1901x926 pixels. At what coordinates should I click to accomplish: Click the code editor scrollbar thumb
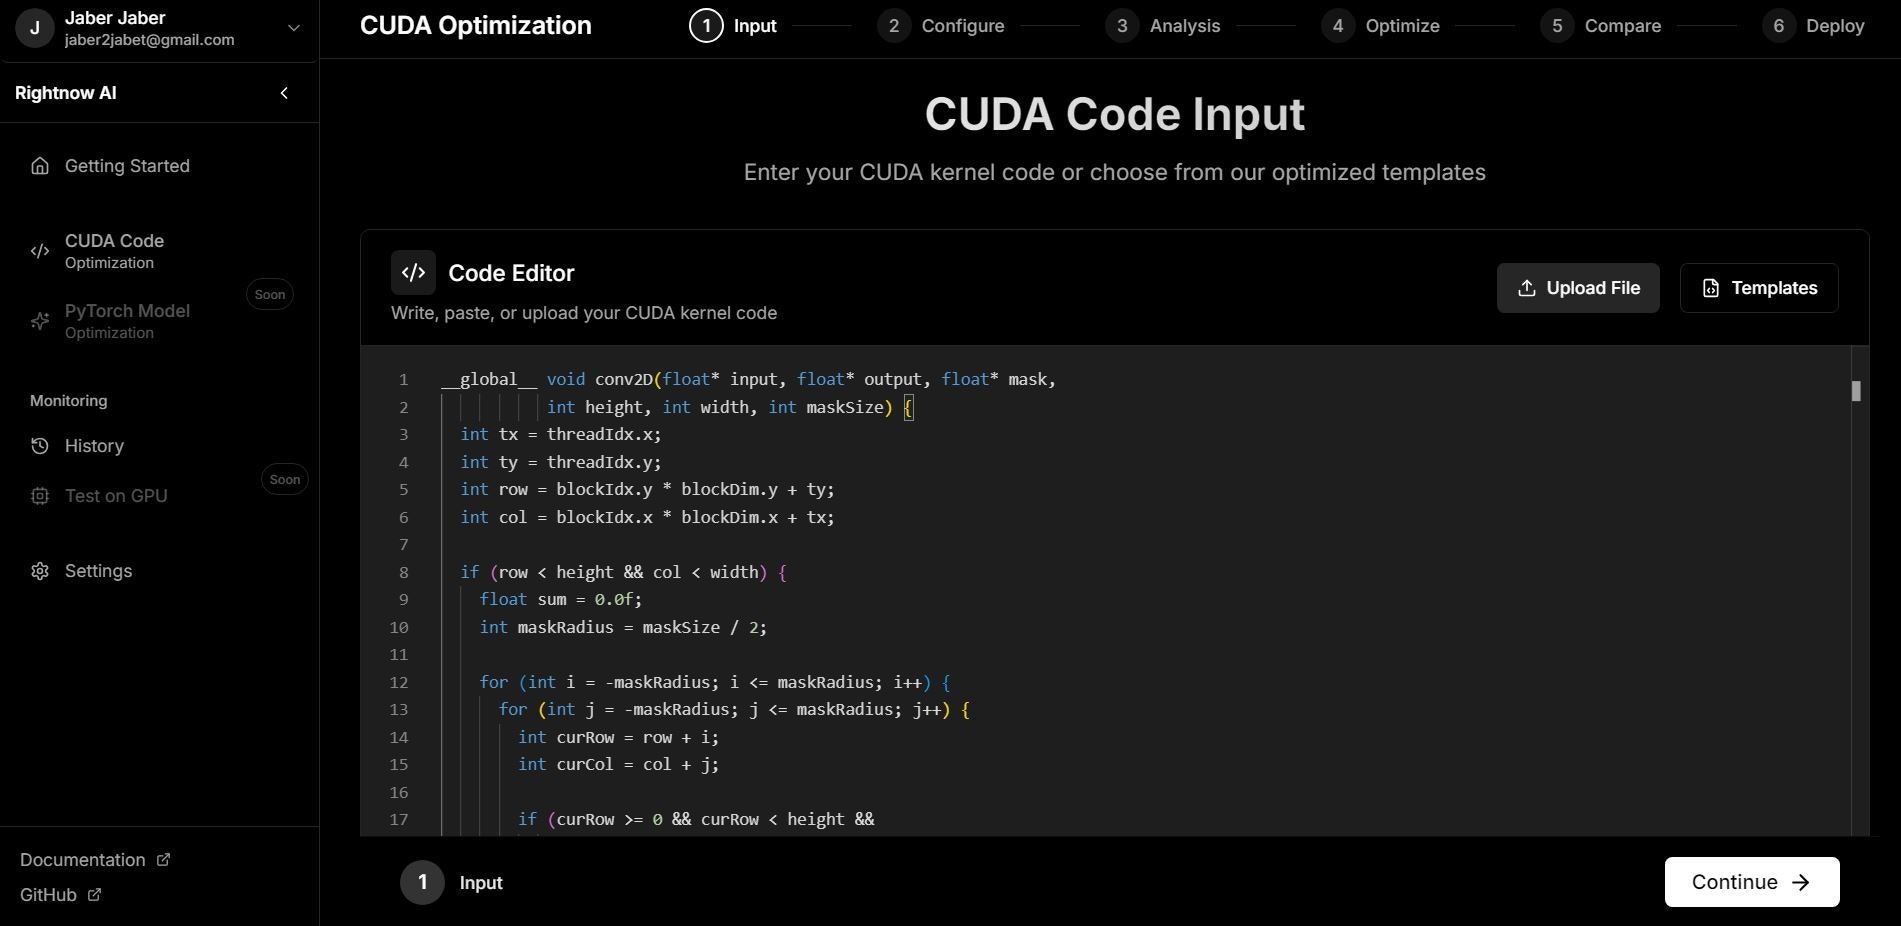tap(1855, 391)
